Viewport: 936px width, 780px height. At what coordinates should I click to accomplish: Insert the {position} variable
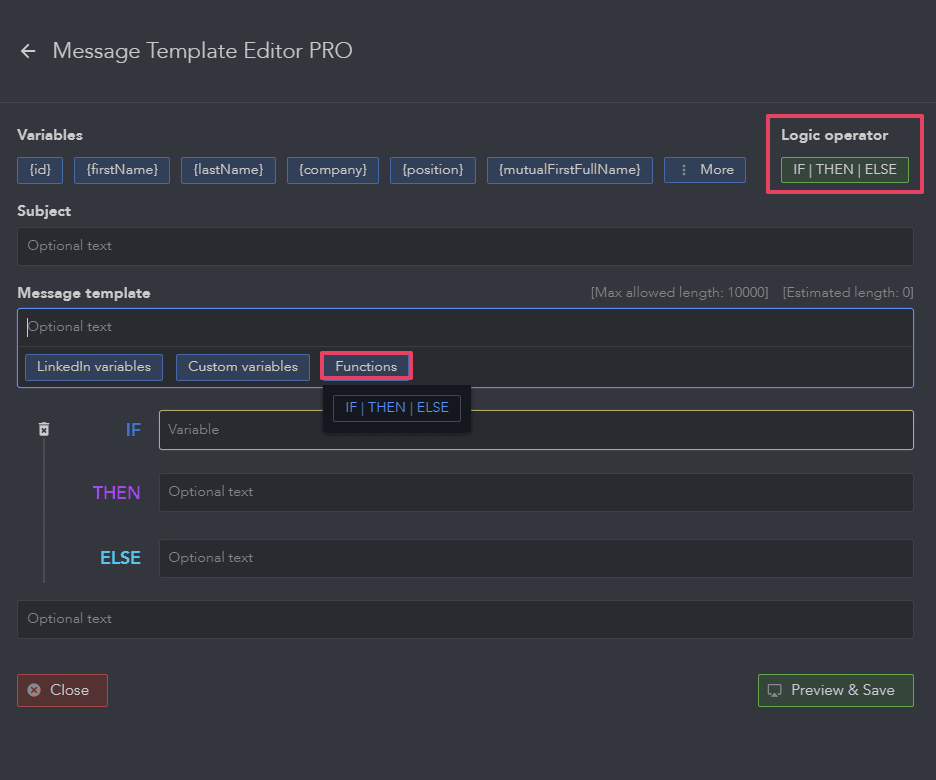point(433,170)
